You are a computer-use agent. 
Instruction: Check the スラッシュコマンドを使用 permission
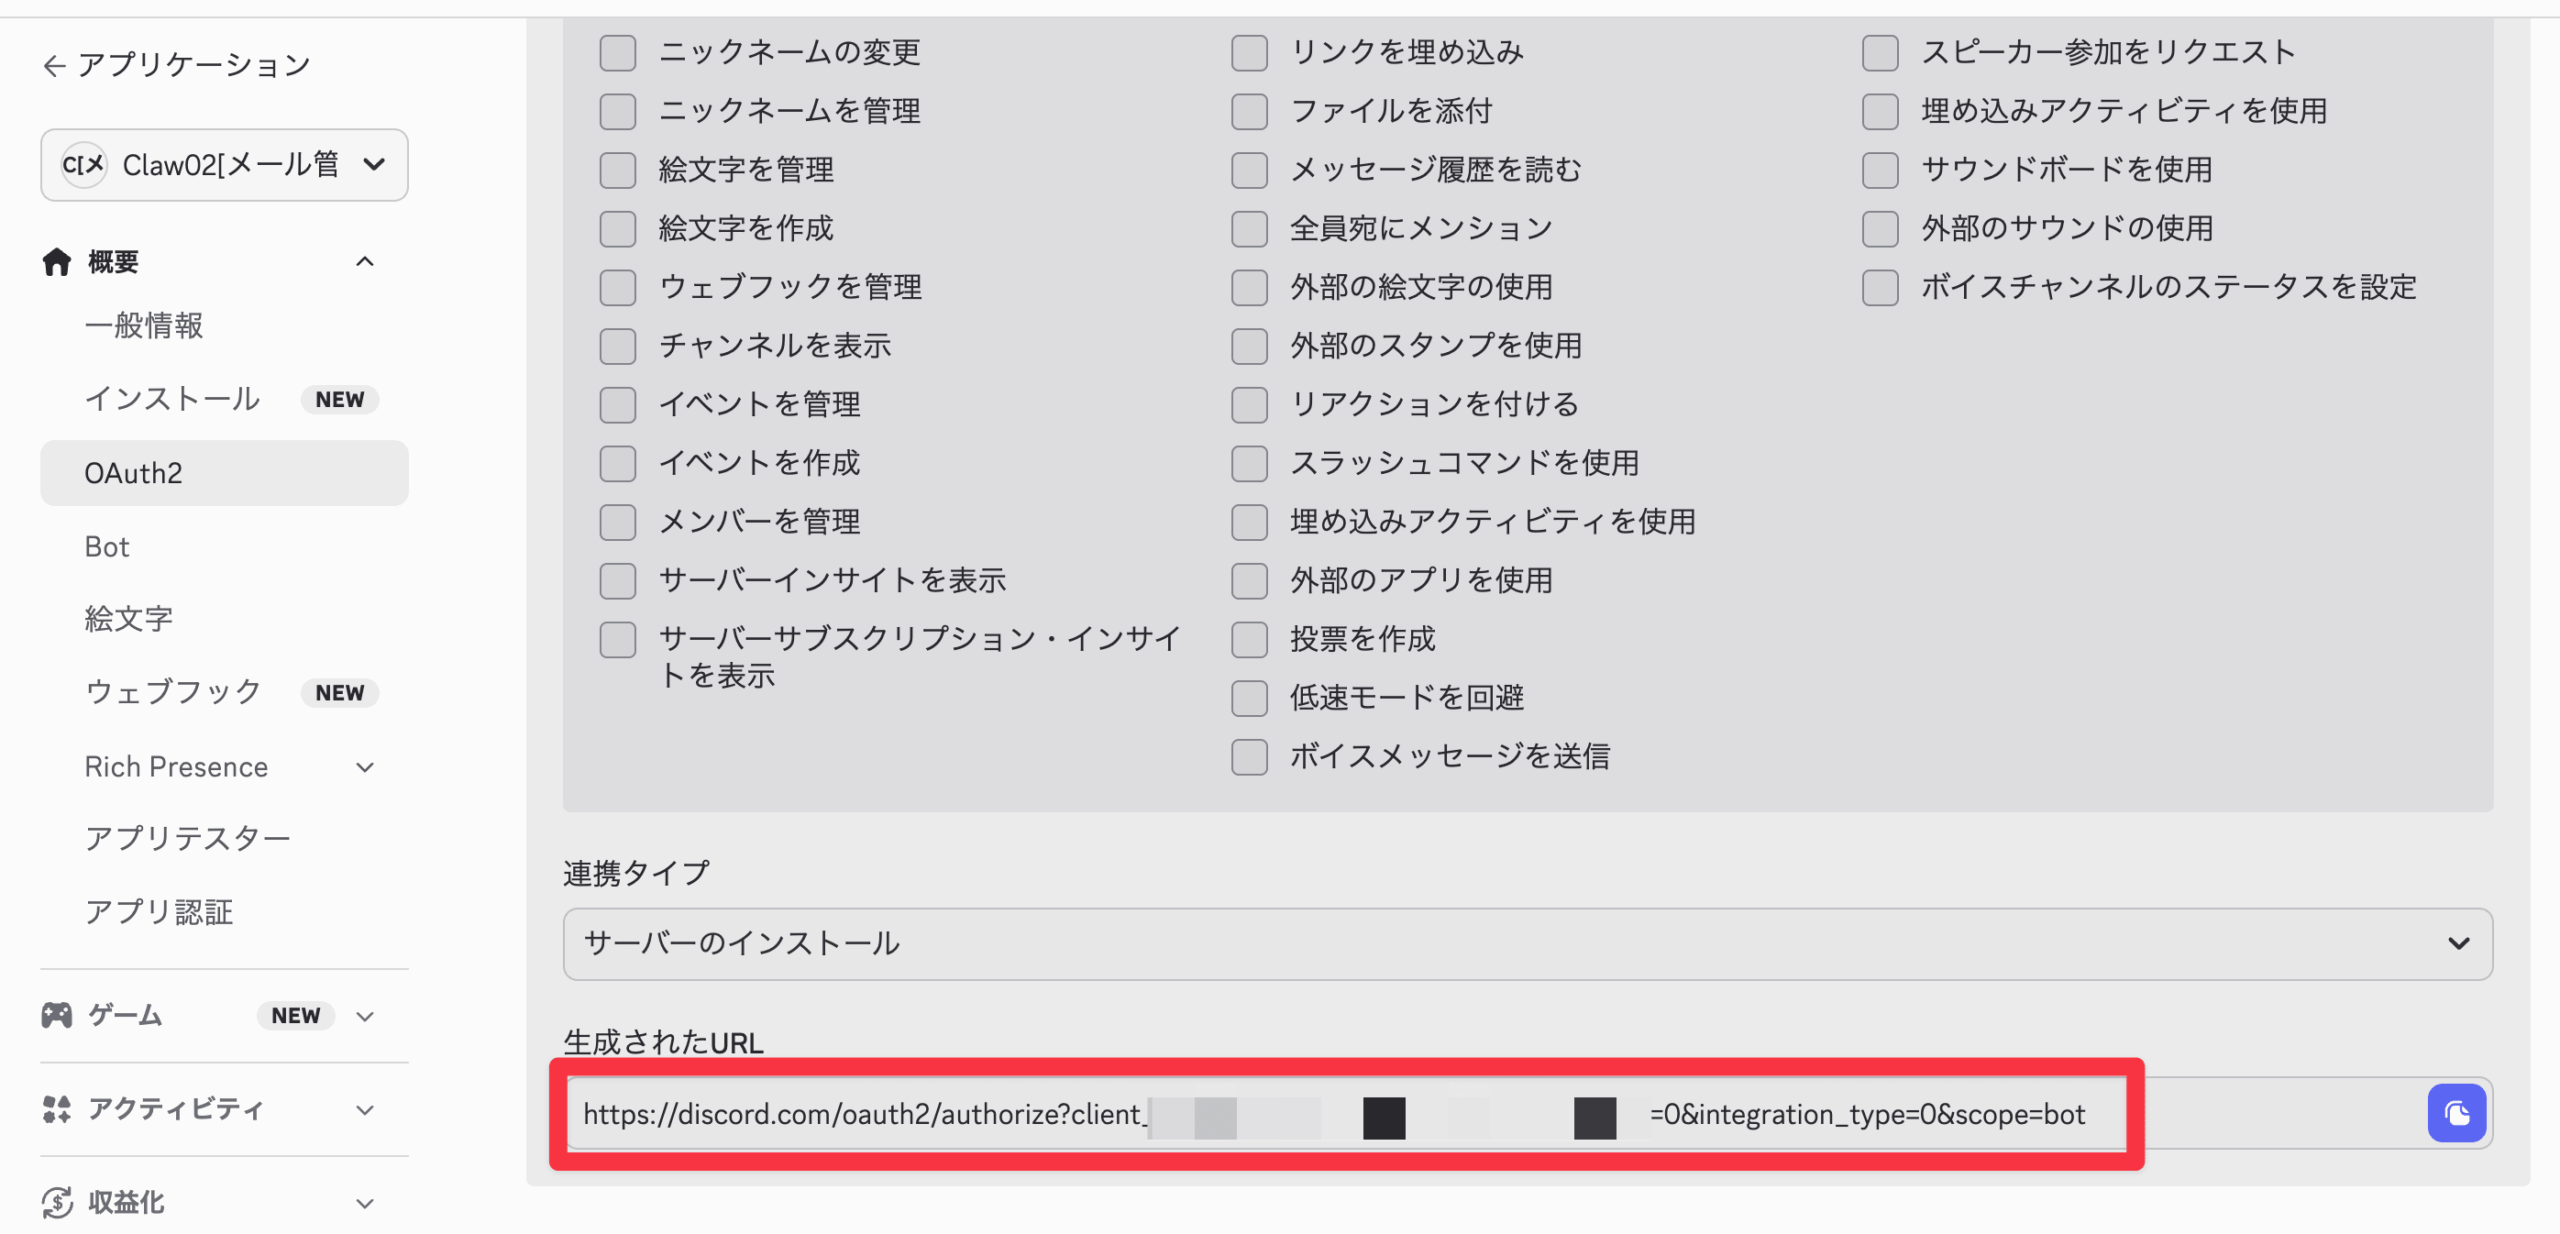click(x=1249, y=464)
